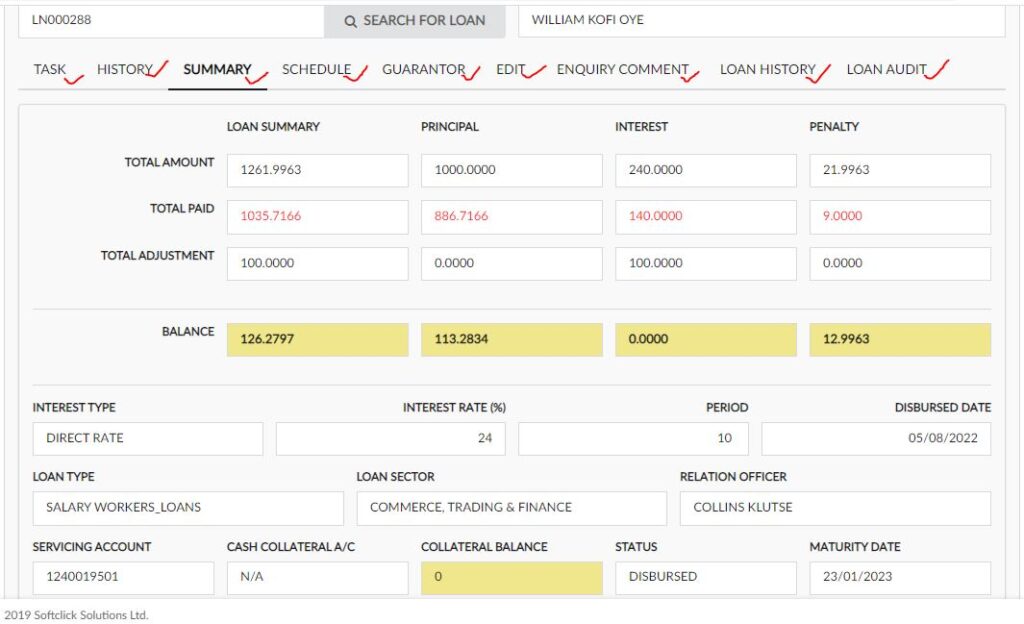Click the loan number field LN000288

[170, 20]
